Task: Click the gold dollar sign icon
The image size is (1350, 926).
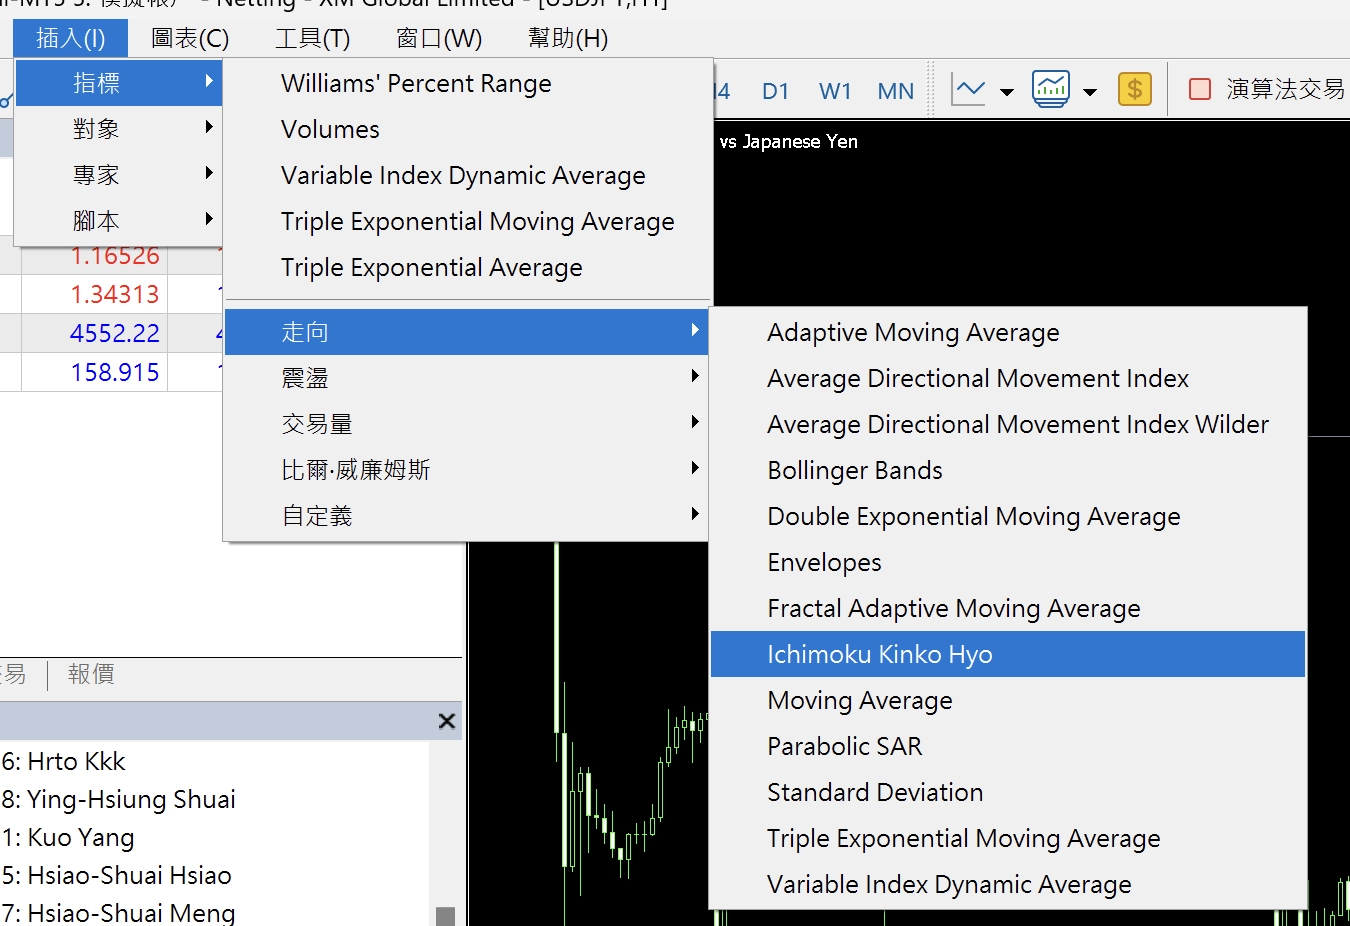Action: tap(1135, 90)
